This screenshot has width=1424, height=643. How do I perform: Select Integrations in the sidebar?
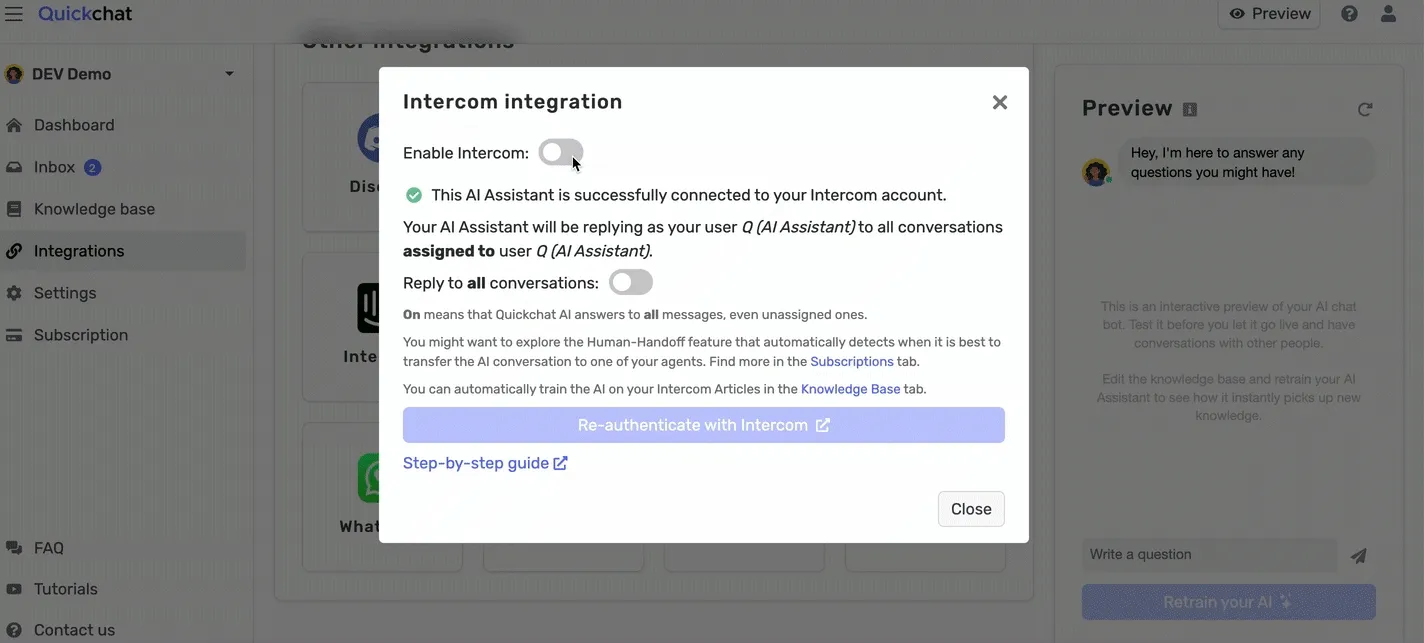point(123,251)
